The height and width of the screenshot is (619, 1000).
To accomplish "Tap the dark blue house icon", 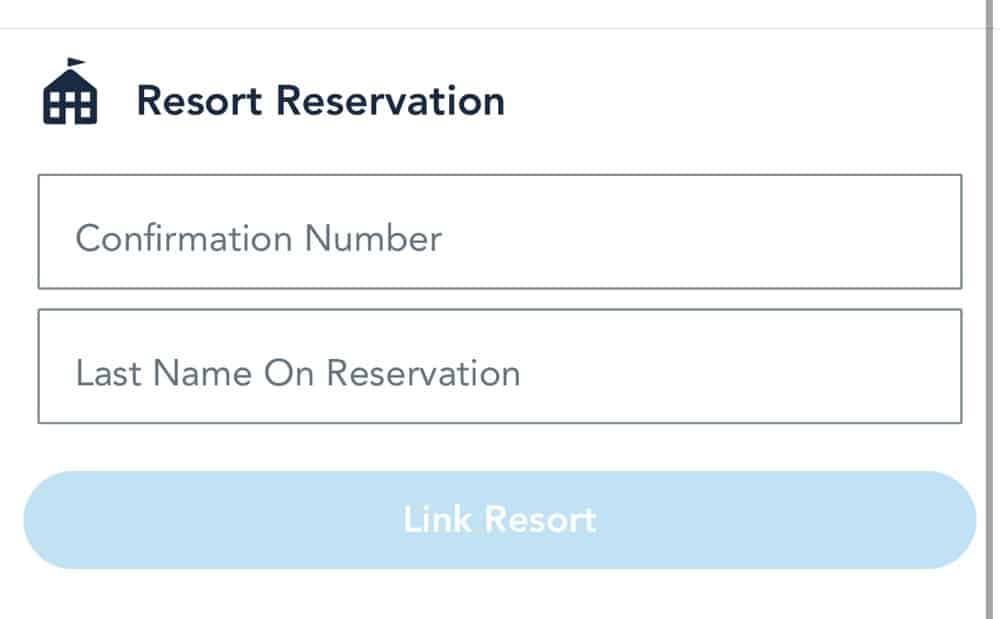I will pyautogui.click(x=70, y=91).
